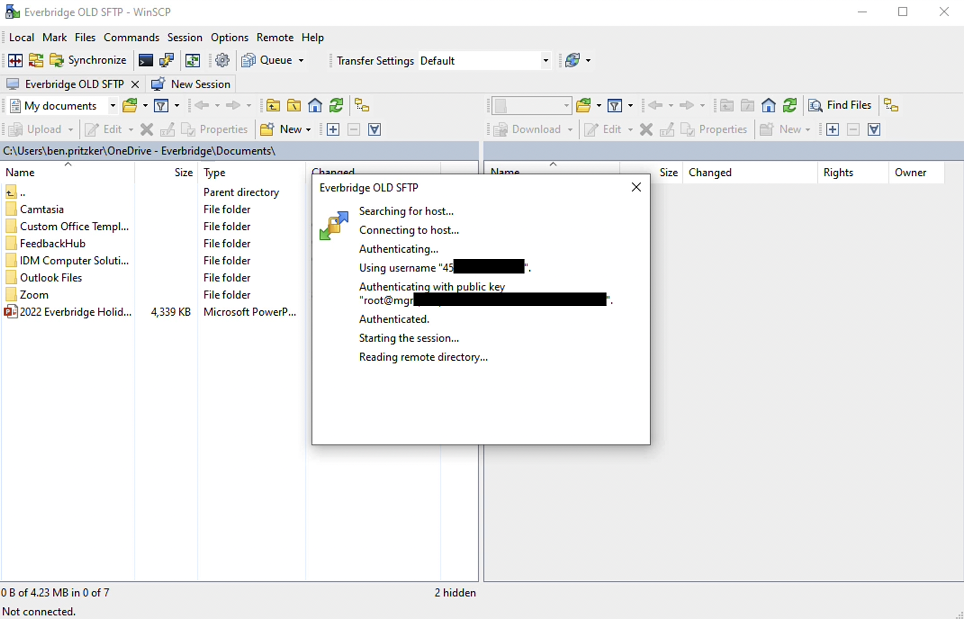
Task: Close the Everbridge OLD SFTP connection dialog
Action: click(636, 188)
